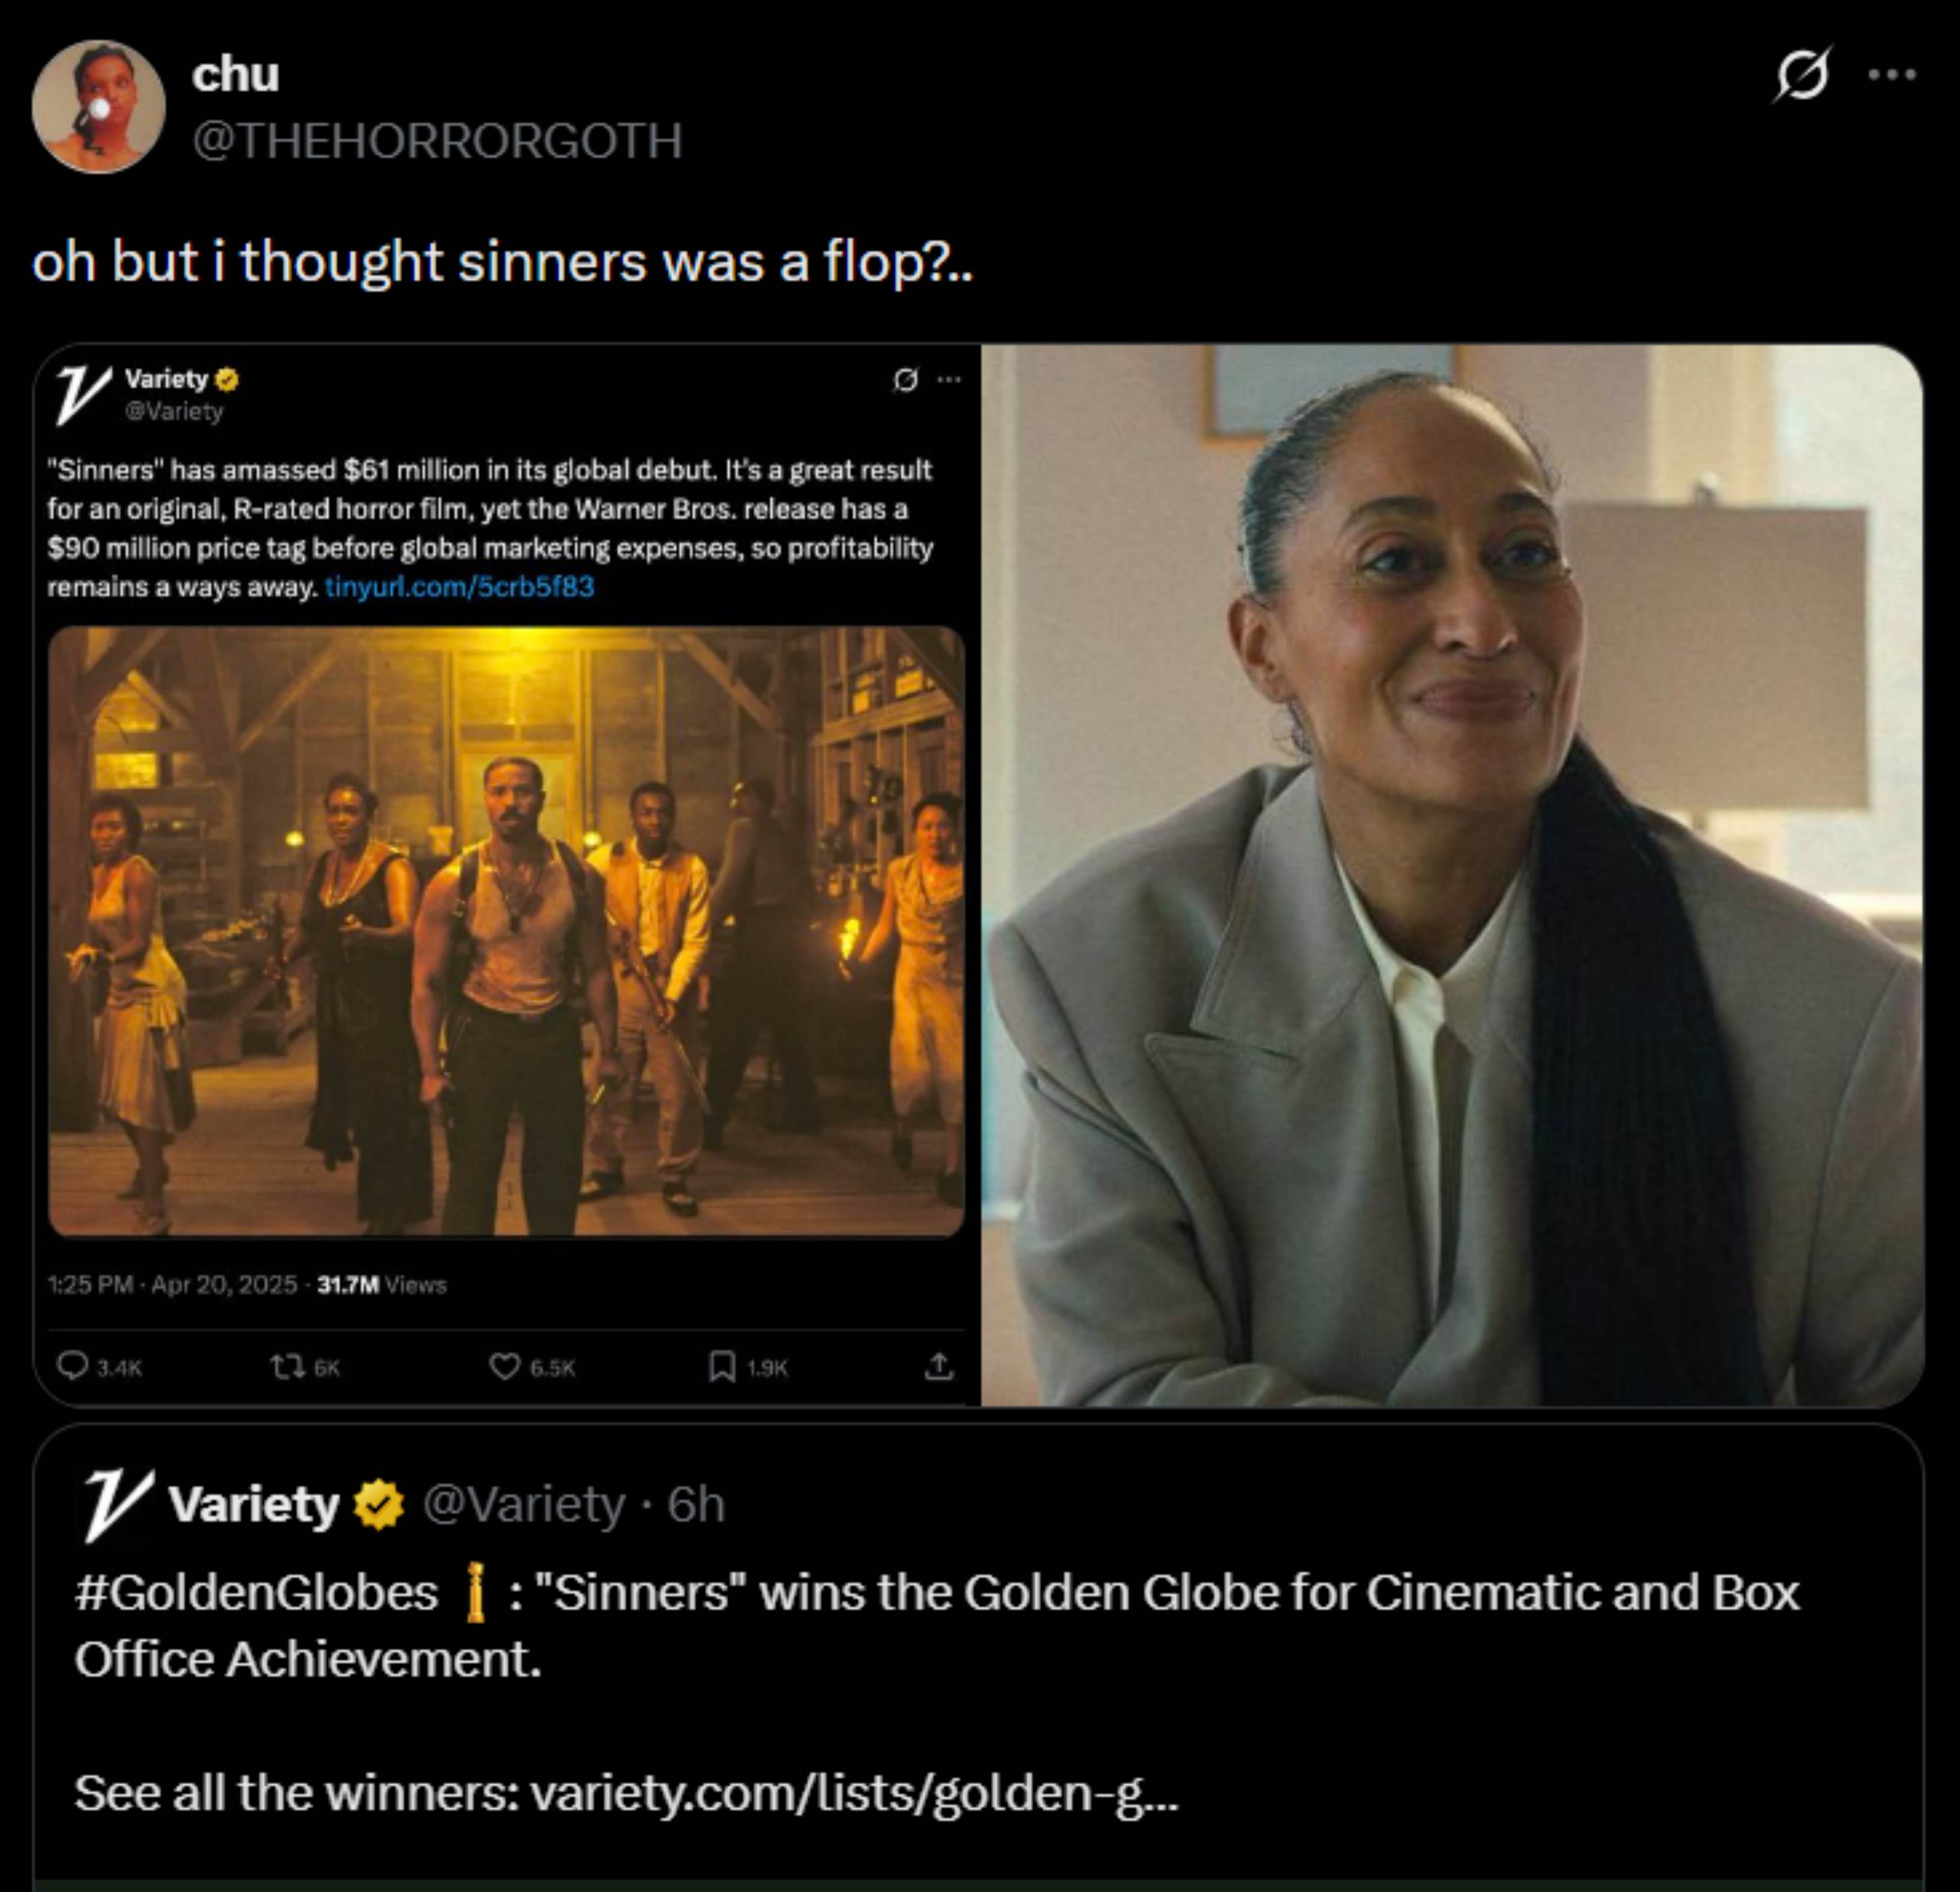Click the repost icon showing 6K
This screenshot has width=1960, height=1892.
[287, 1366]
